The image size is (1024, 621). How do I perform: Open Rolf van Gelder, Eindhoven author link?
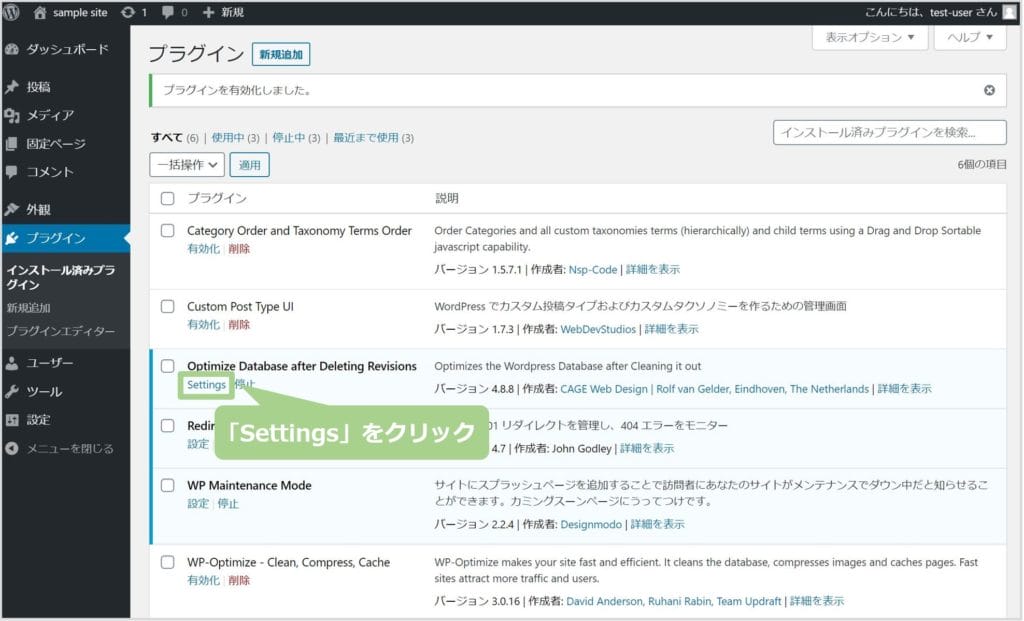(x=762, y=389)
